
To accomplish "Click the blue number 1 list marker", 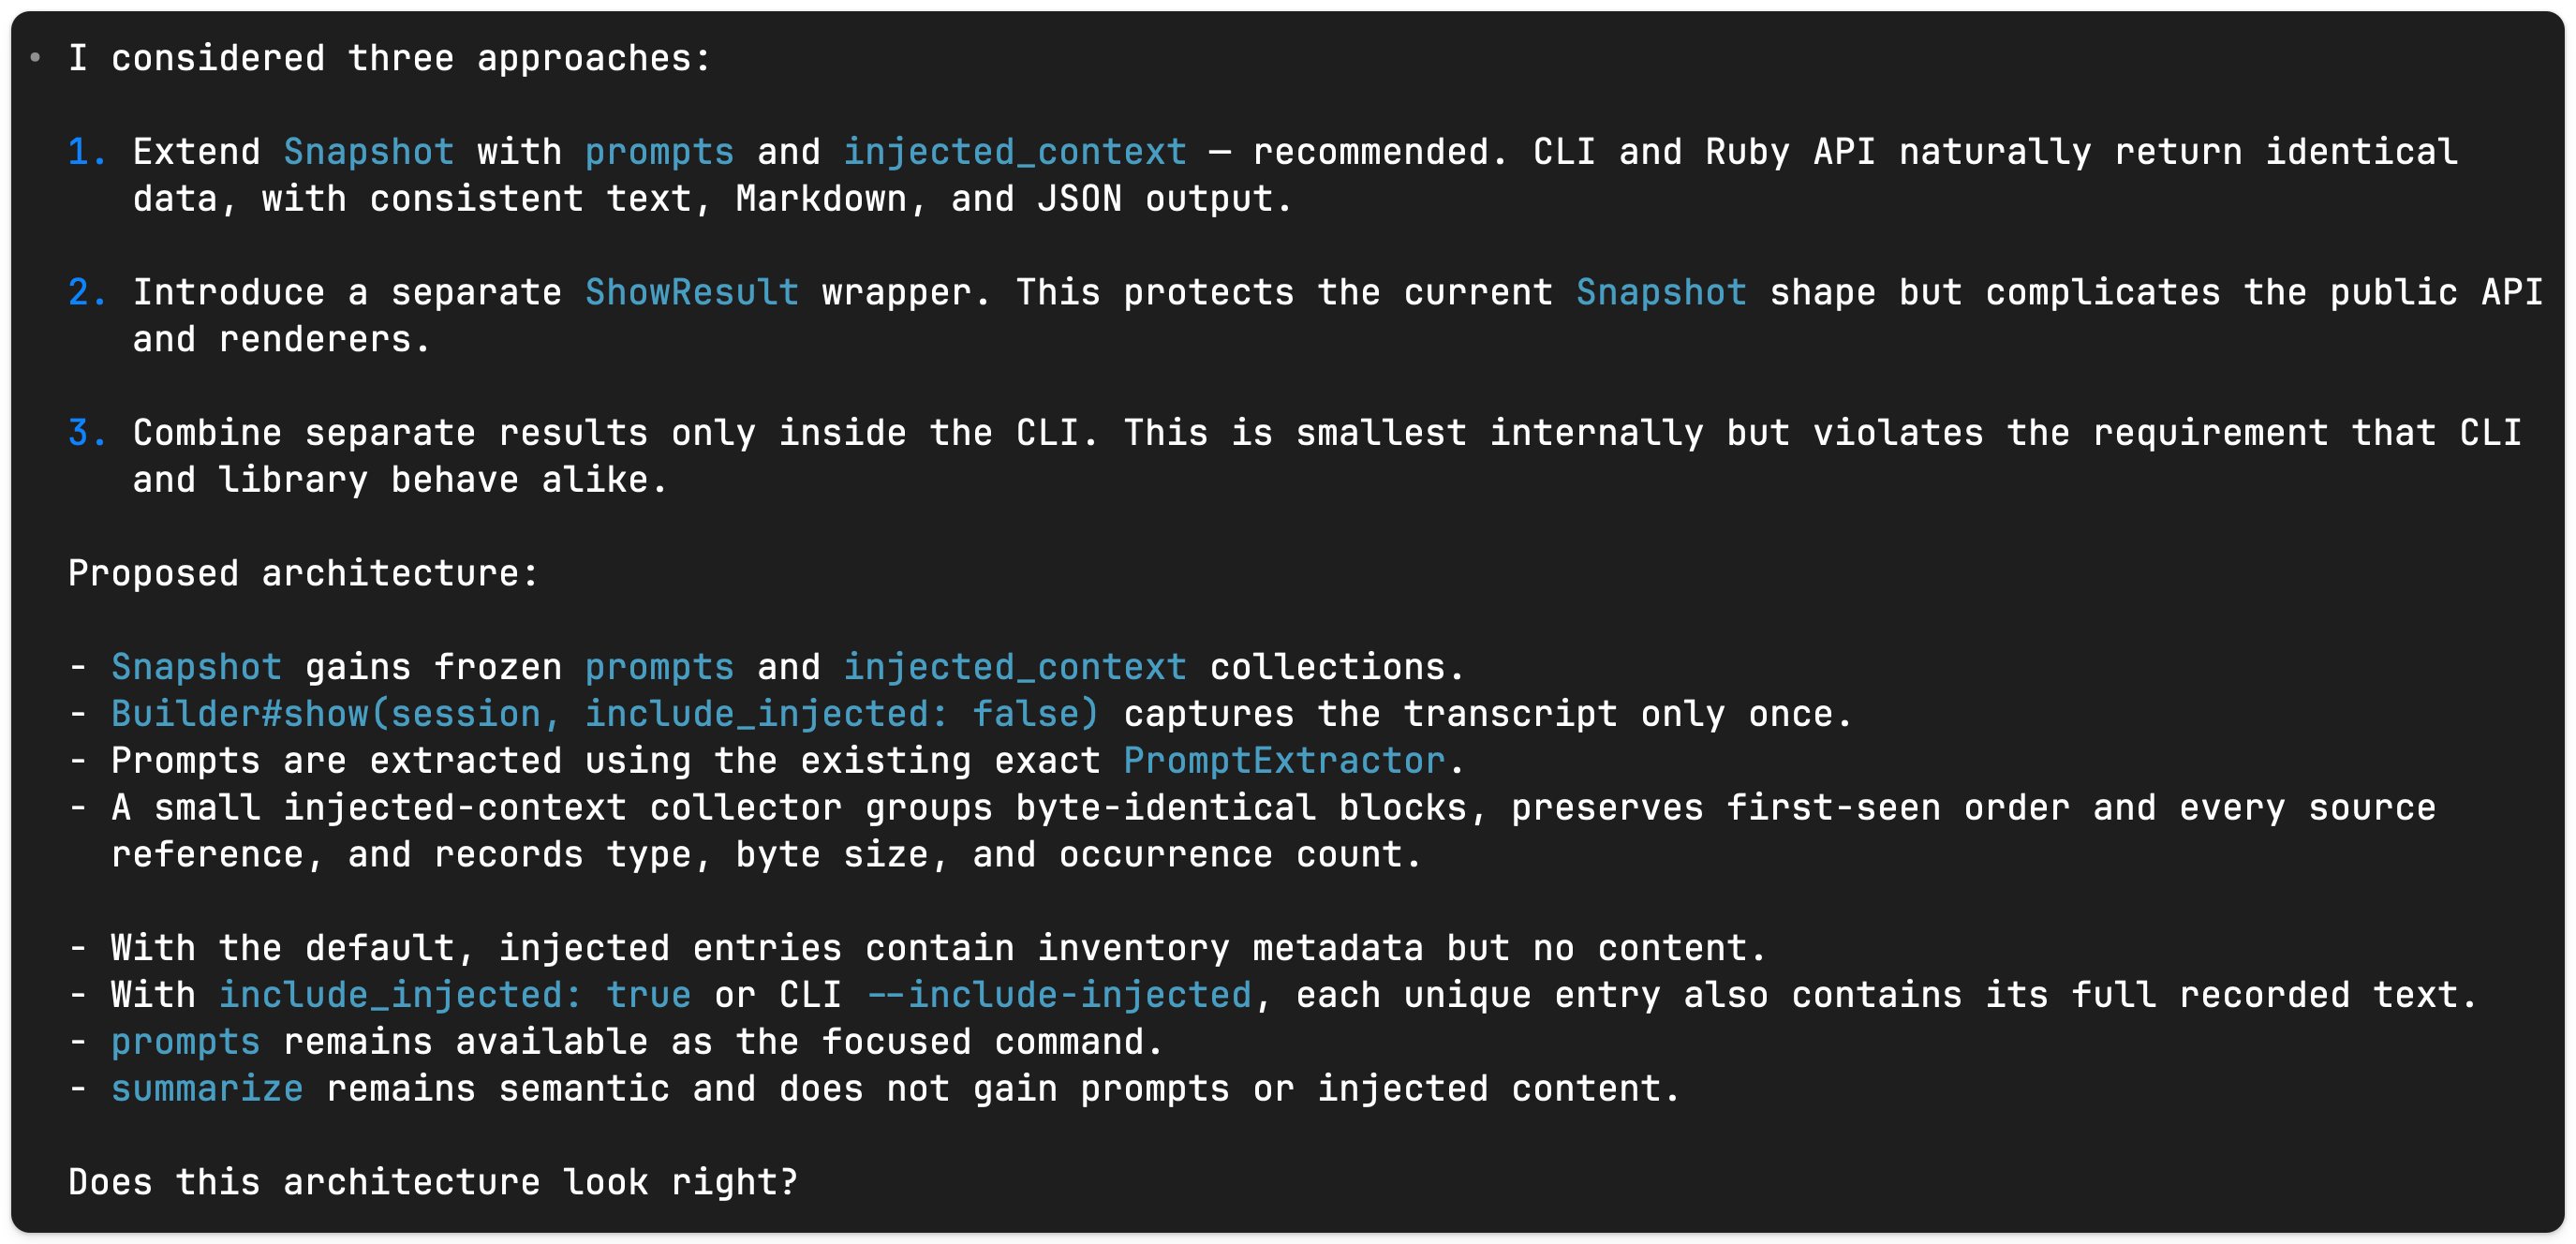I will pos(87,152).
